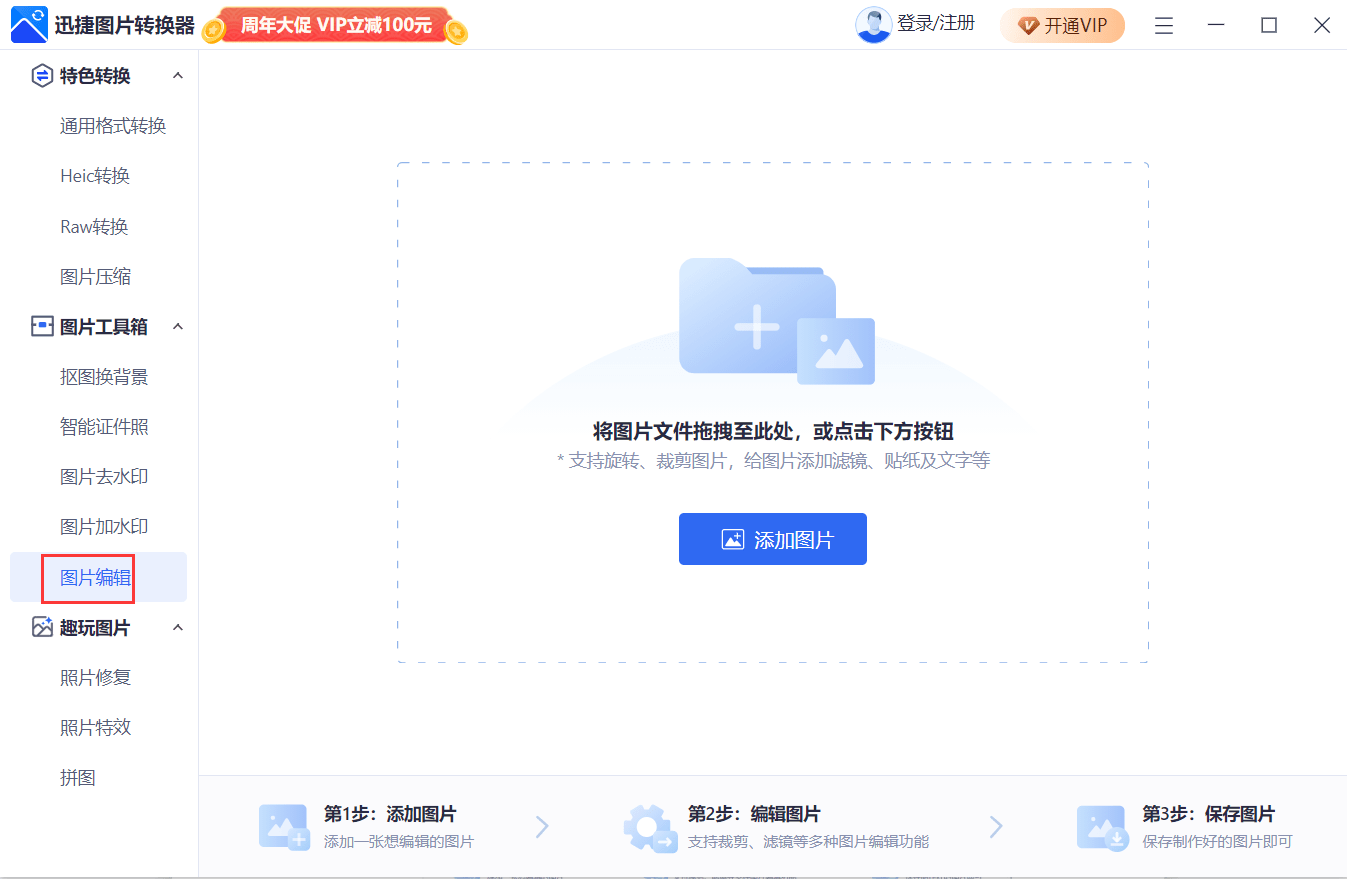Viewport: 1347px width, 879px height.
Task: Open the 周年大促 VIP立减100元 promo banner
Action: click(336, 26)
